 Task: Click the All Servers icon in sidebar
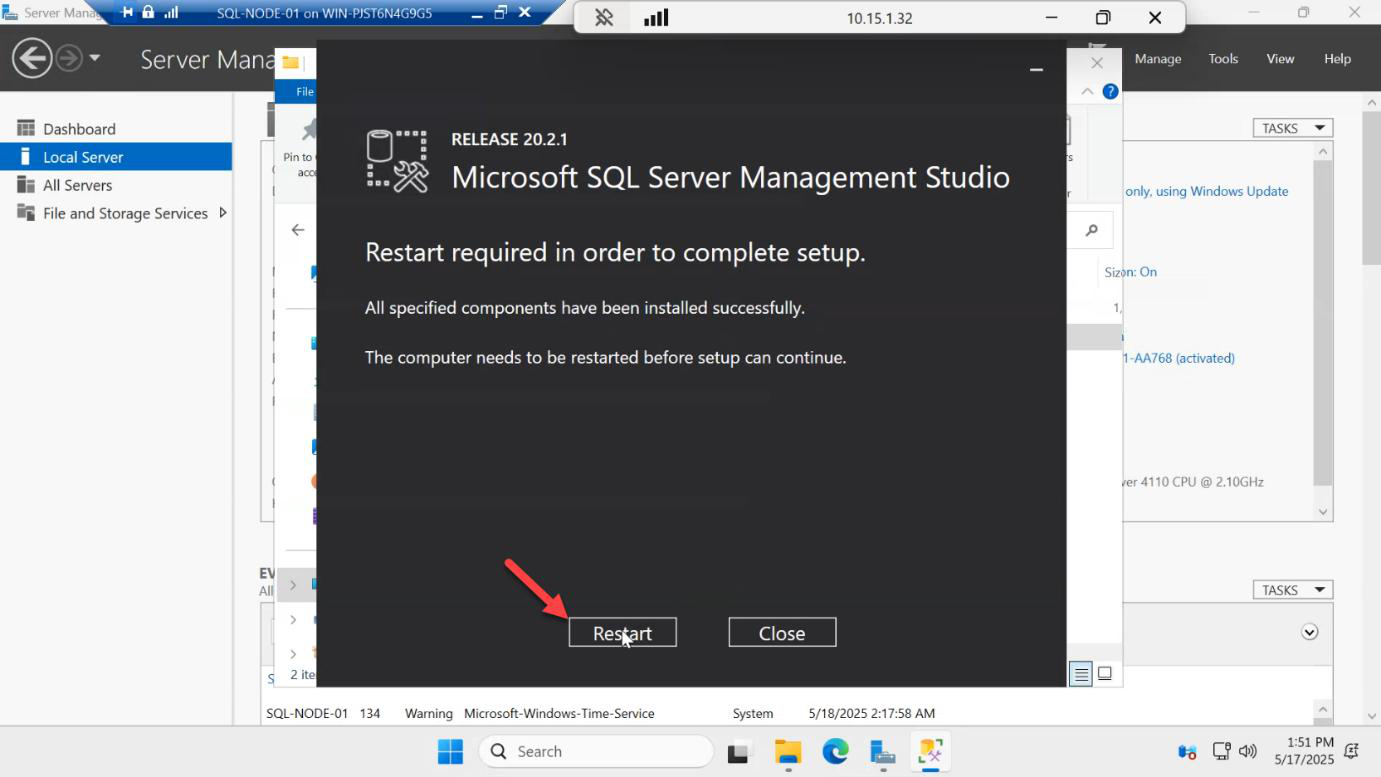click(x=26, y=185)
